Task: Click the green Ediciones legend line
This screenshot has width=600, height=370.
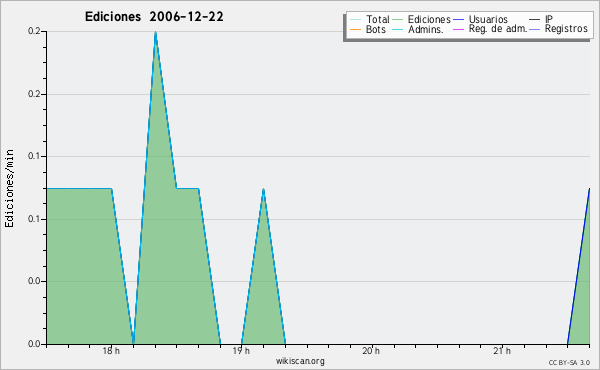Action: [398, 20]
